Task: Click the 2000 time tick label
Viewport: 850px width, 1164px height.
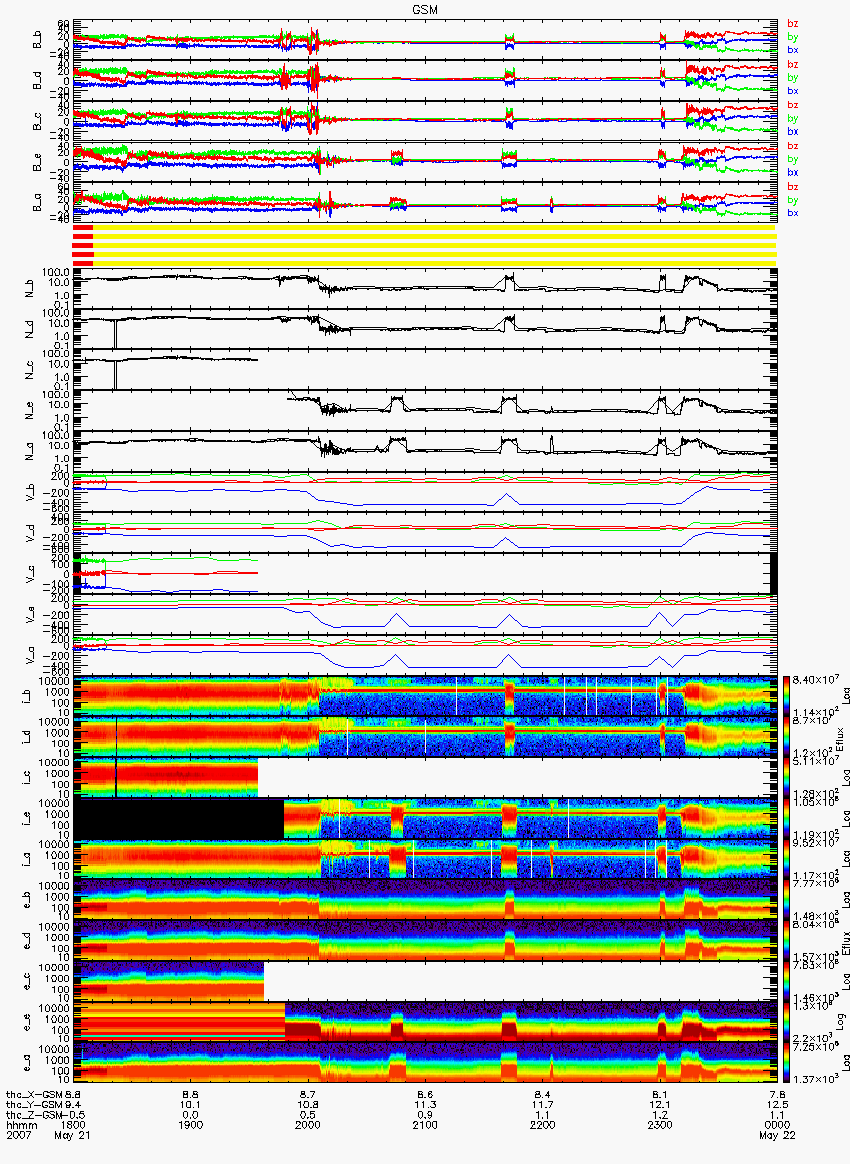Action: [307, 1125]
